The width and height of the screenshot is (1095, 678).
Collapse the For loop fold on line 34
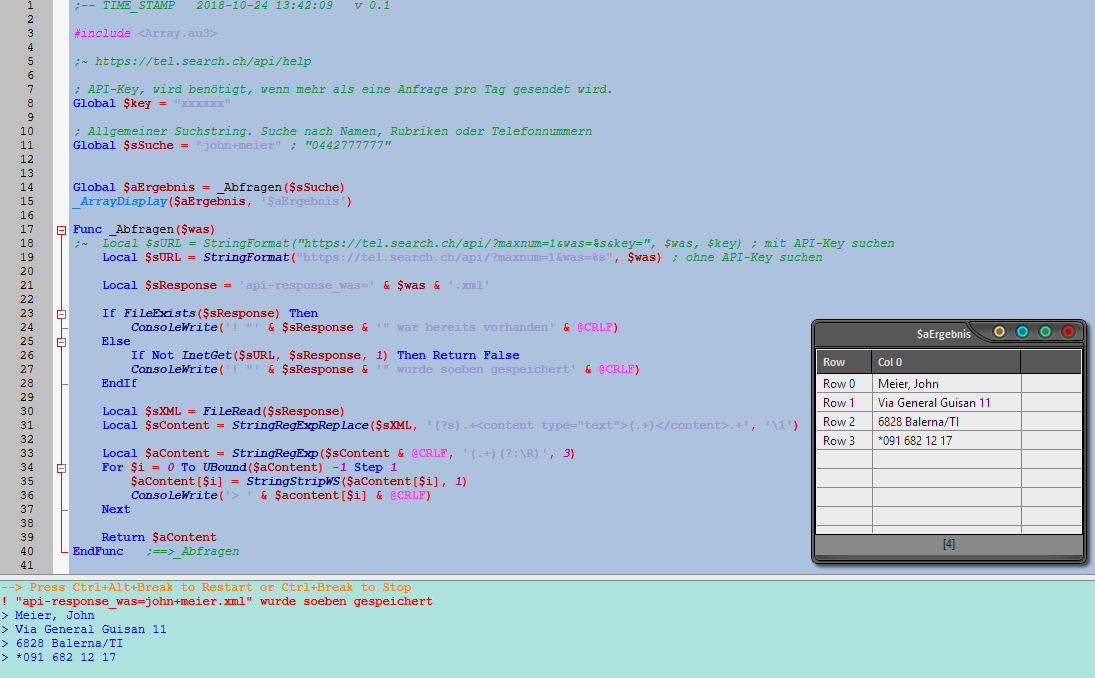pos(62,468)
